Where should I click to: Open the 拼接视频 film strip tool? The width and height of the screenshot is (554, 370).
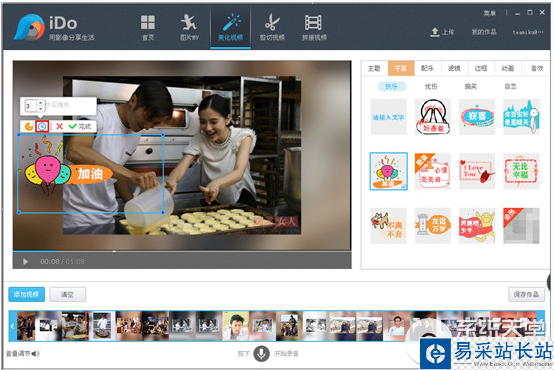tap(314, 28)
